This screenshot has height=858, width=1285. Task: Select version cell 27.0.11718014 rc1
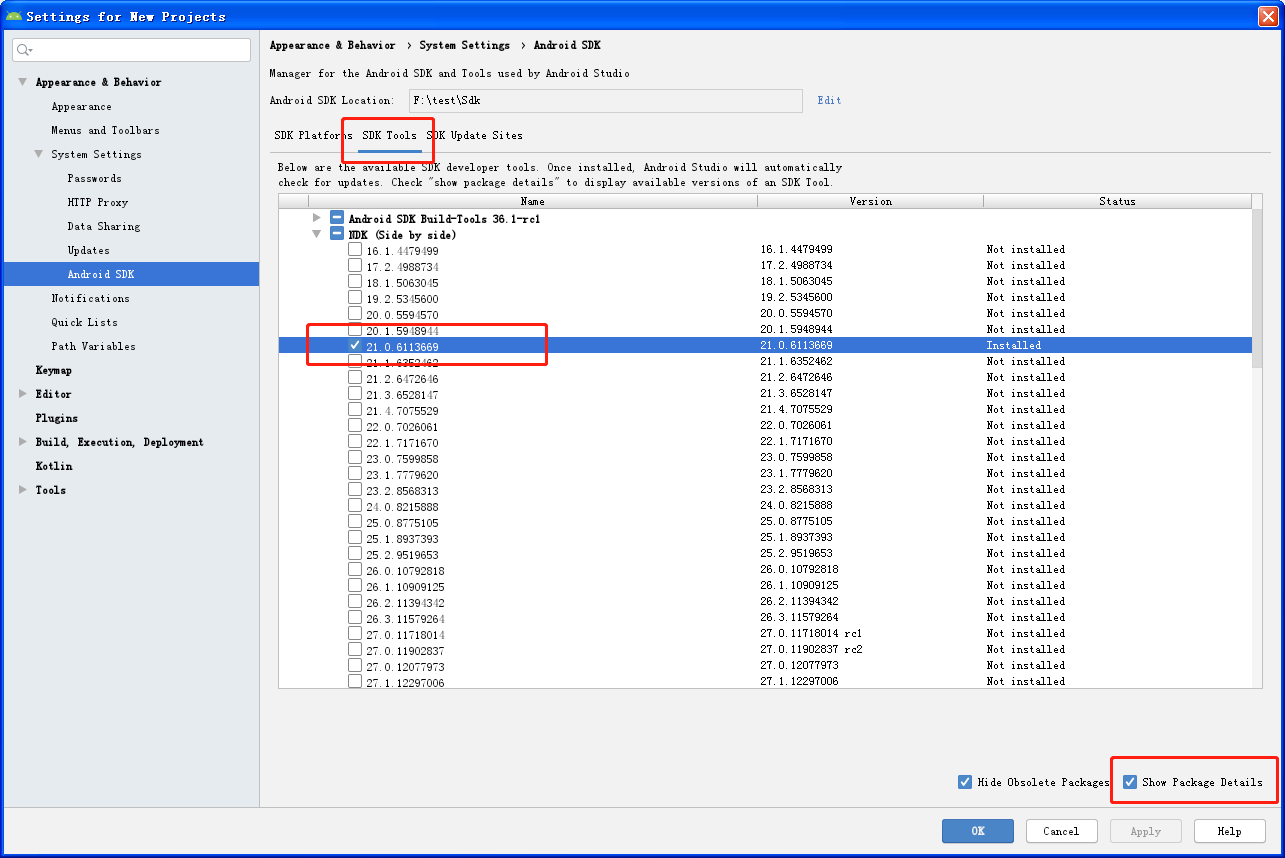point(811,634)
